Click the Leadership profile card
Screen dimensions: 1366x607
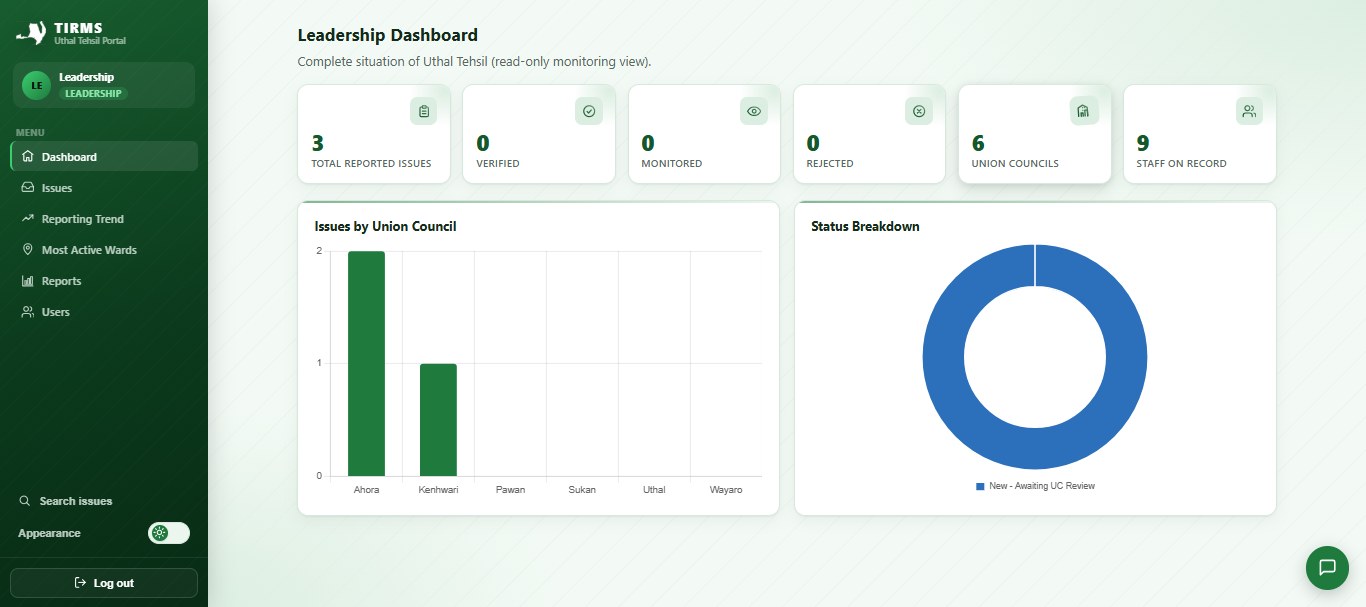click(x=104, y=85)
